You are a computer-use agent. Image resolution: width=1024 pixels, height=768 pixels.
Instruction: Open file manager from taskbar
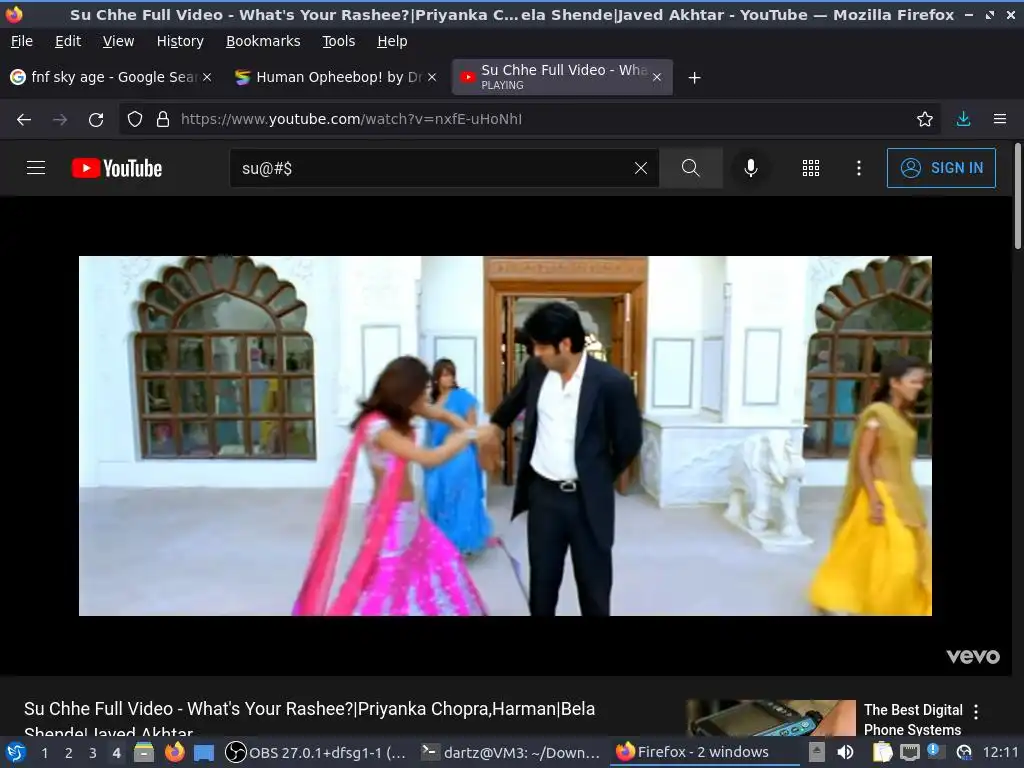(144, 752)
